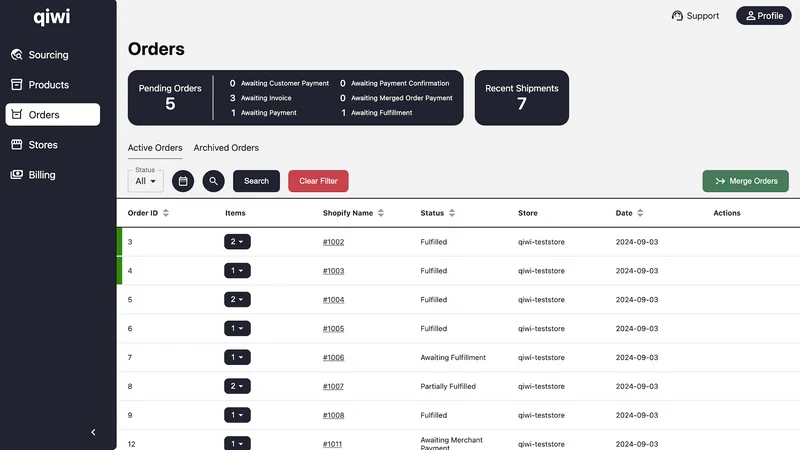Expand items for order #1002
The height and width of the screenshot is (450, 800).
tap(237, 242)
